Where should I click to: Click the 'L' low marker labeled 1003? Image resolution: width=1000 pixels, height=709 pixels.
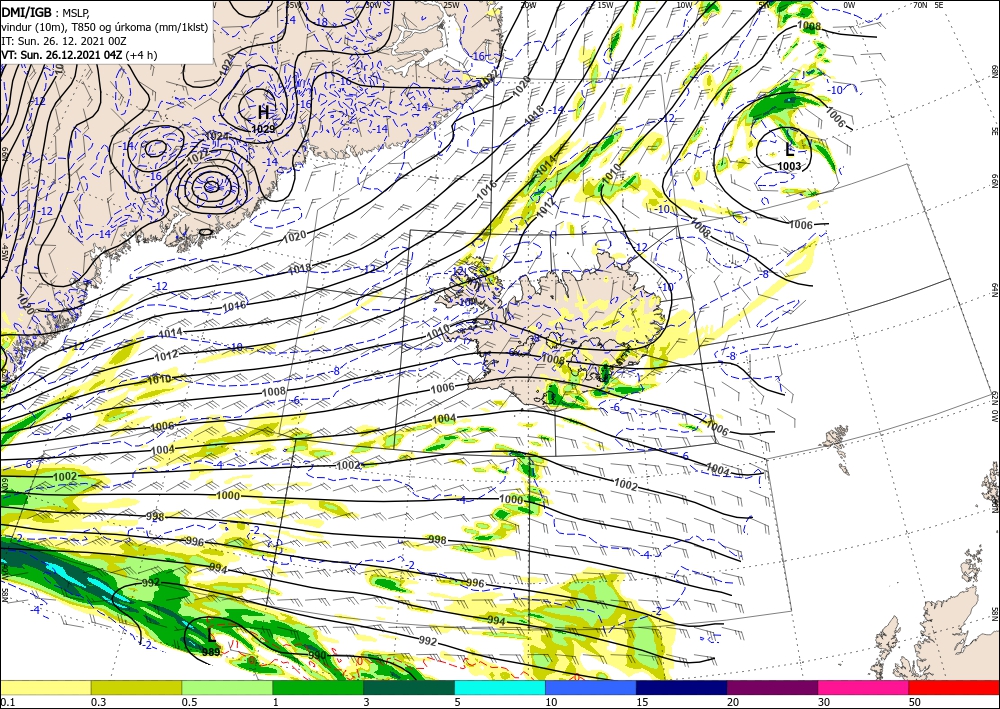pos(790,150)
